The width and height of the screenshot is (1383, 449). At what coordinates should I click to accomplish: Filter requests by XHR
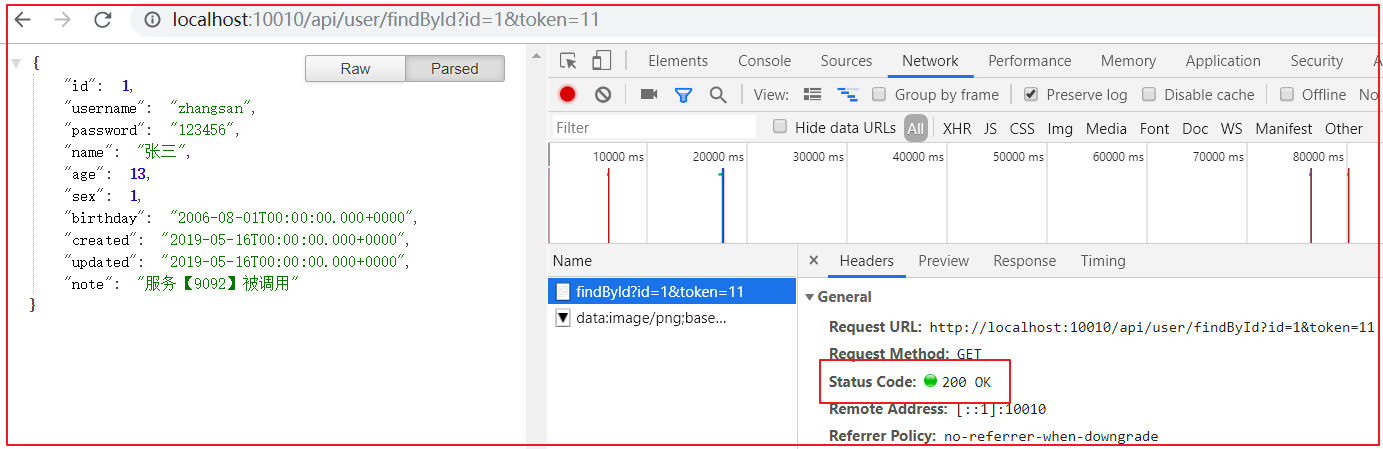pyautogui.click(x=957, y=128)
